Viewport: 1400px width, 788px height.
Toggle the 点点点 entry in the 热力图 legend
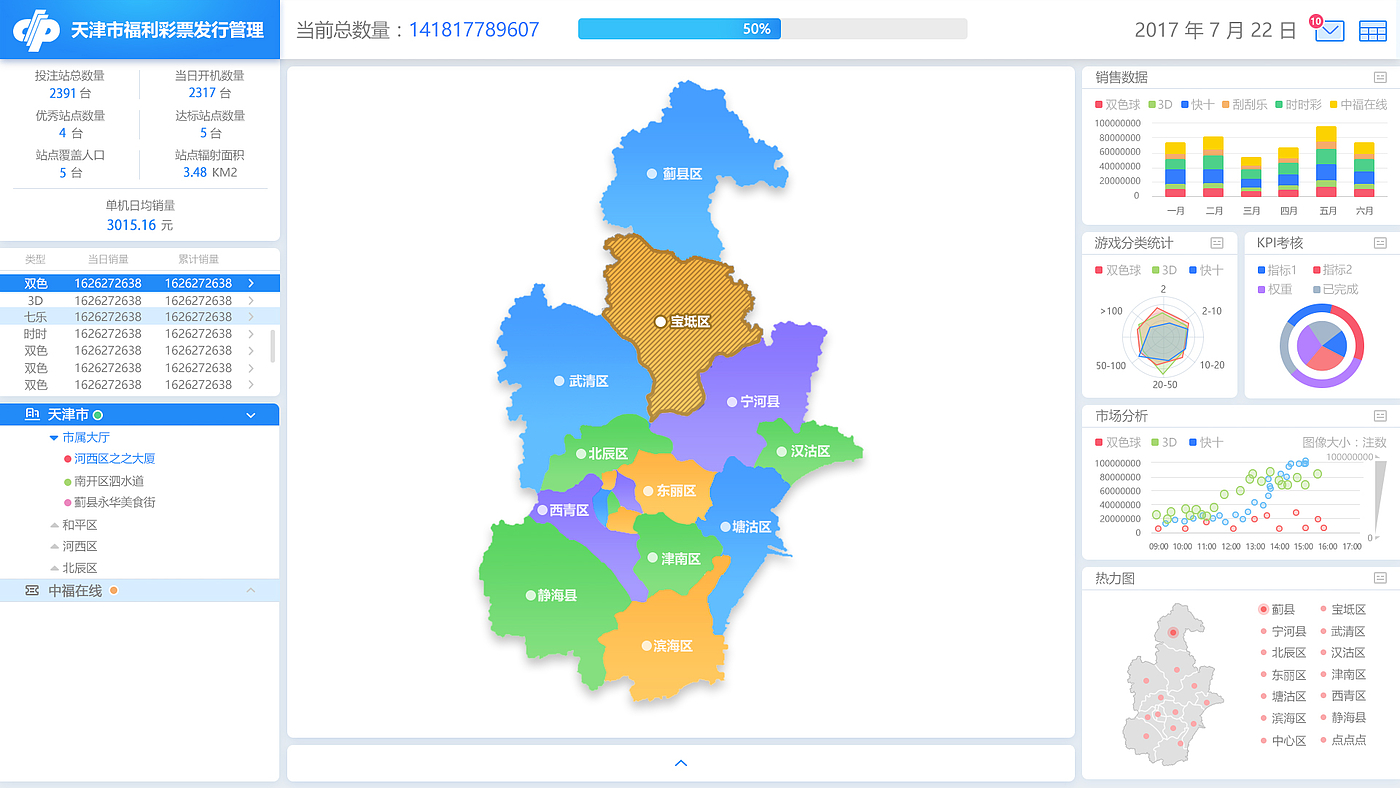pyautogui.click(x=1343, y=740)
